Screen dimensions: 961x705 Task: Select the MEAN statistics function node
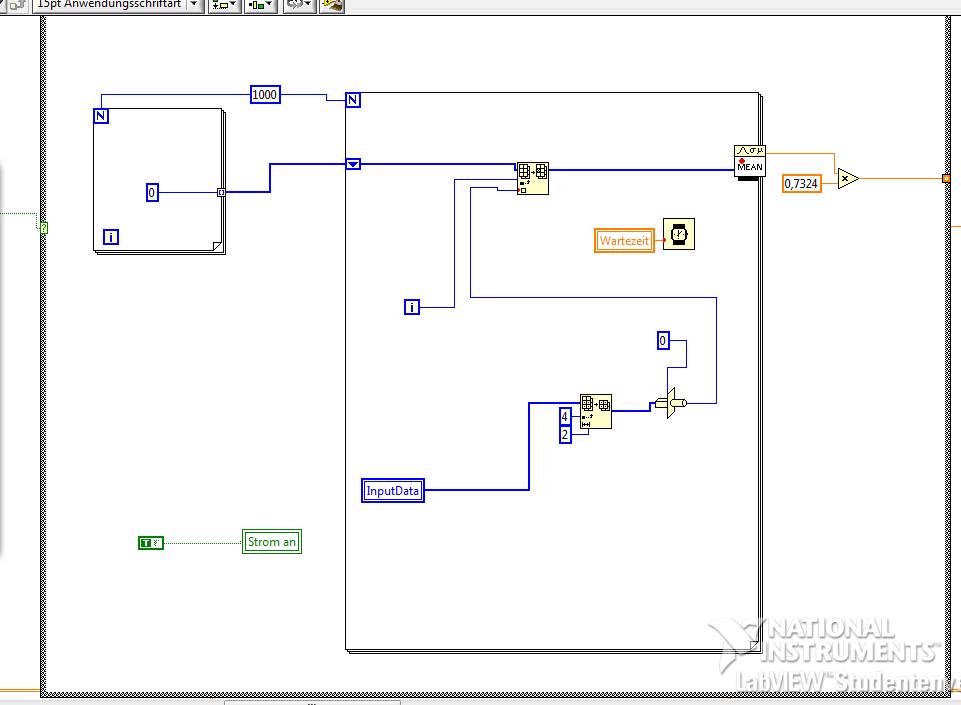750,162
